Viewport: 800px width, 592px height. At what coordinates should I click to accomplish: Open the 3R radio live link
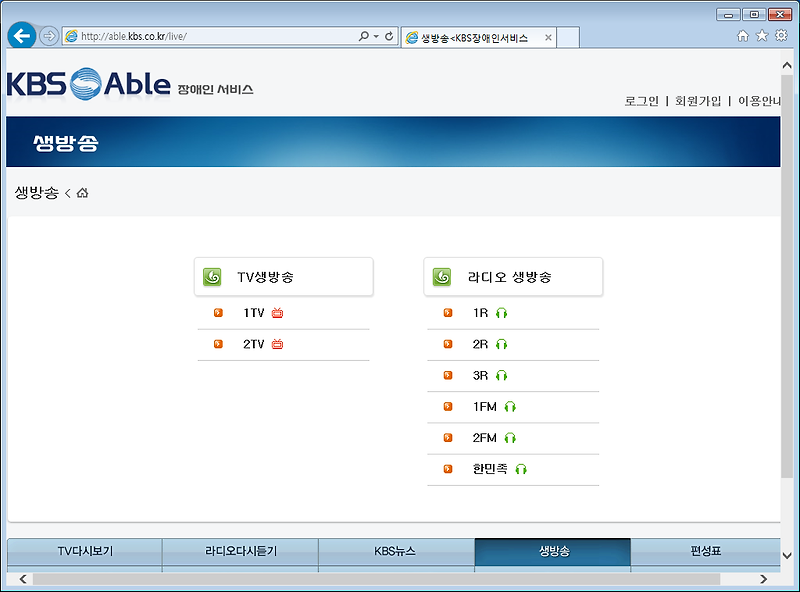(480, 376)
